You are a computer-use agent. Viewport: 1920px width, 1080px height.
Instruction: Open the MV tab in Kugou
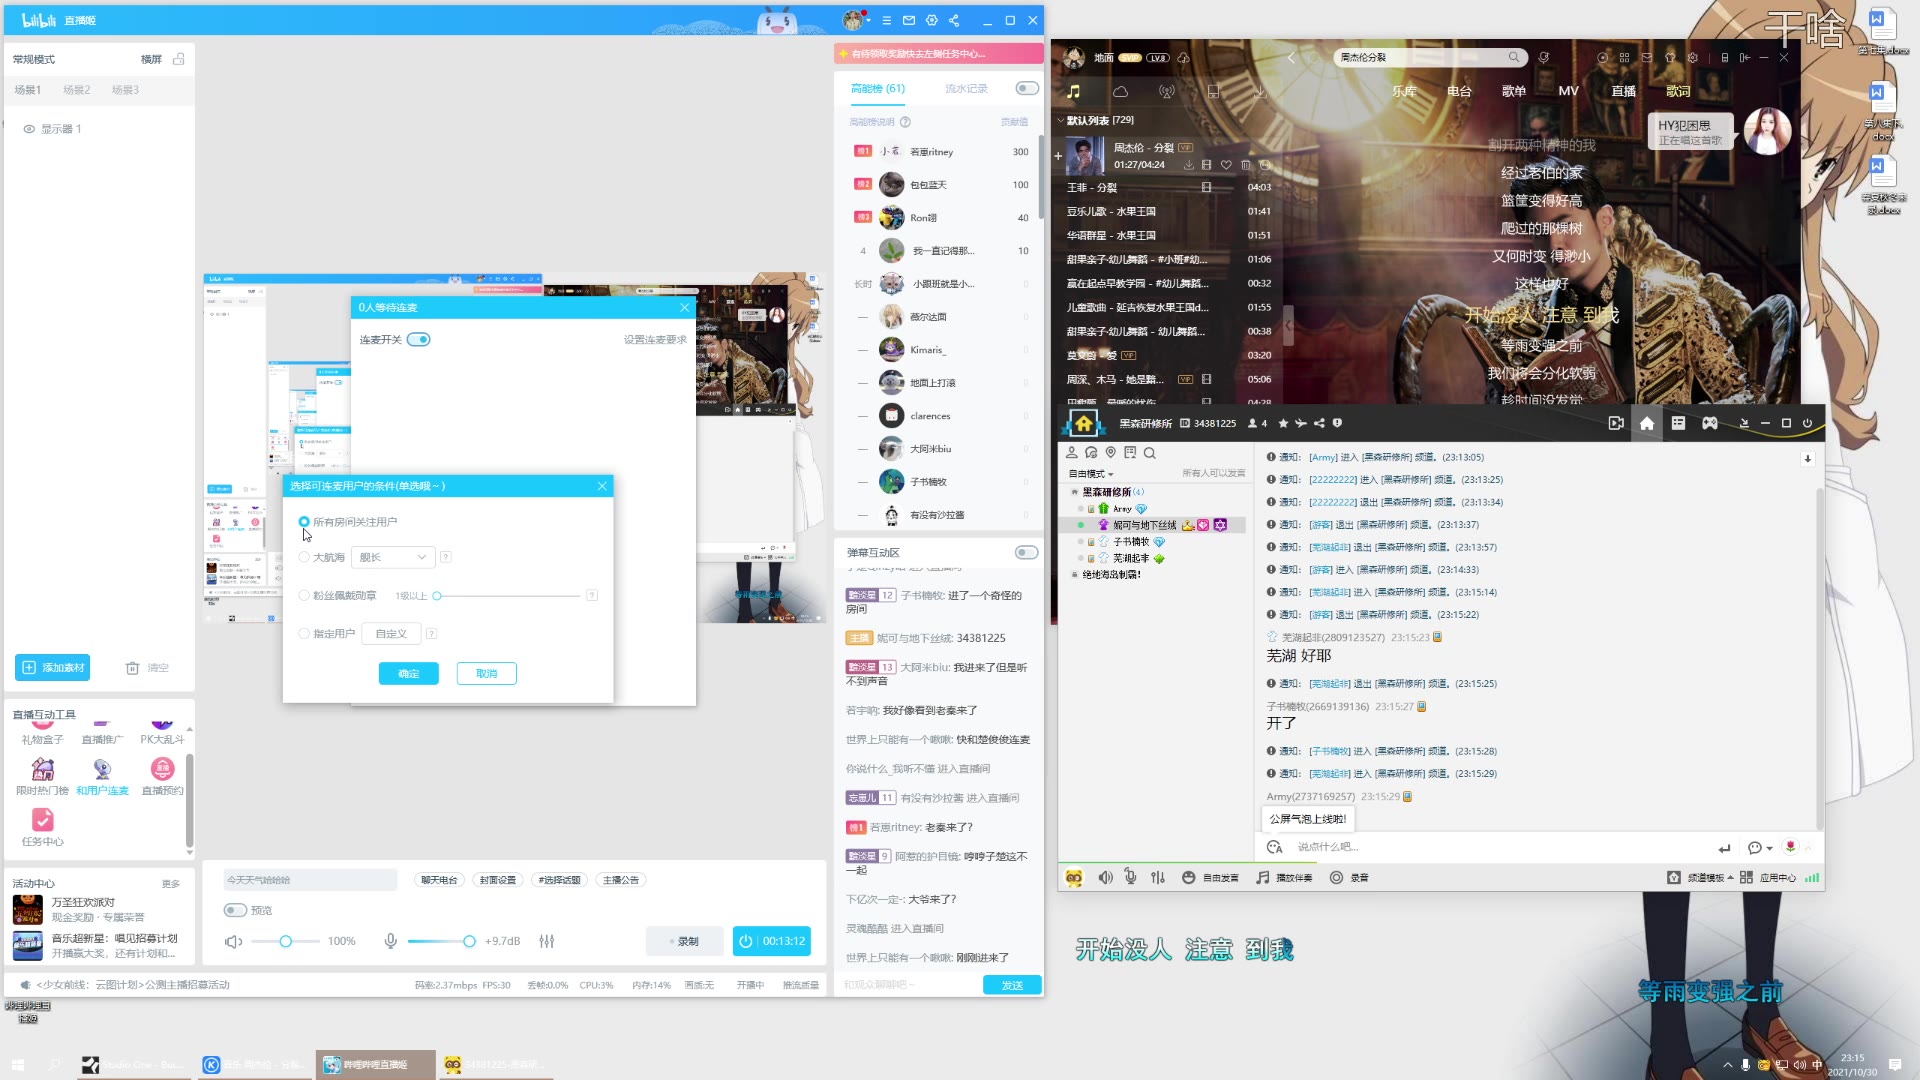coord(1568,91)
